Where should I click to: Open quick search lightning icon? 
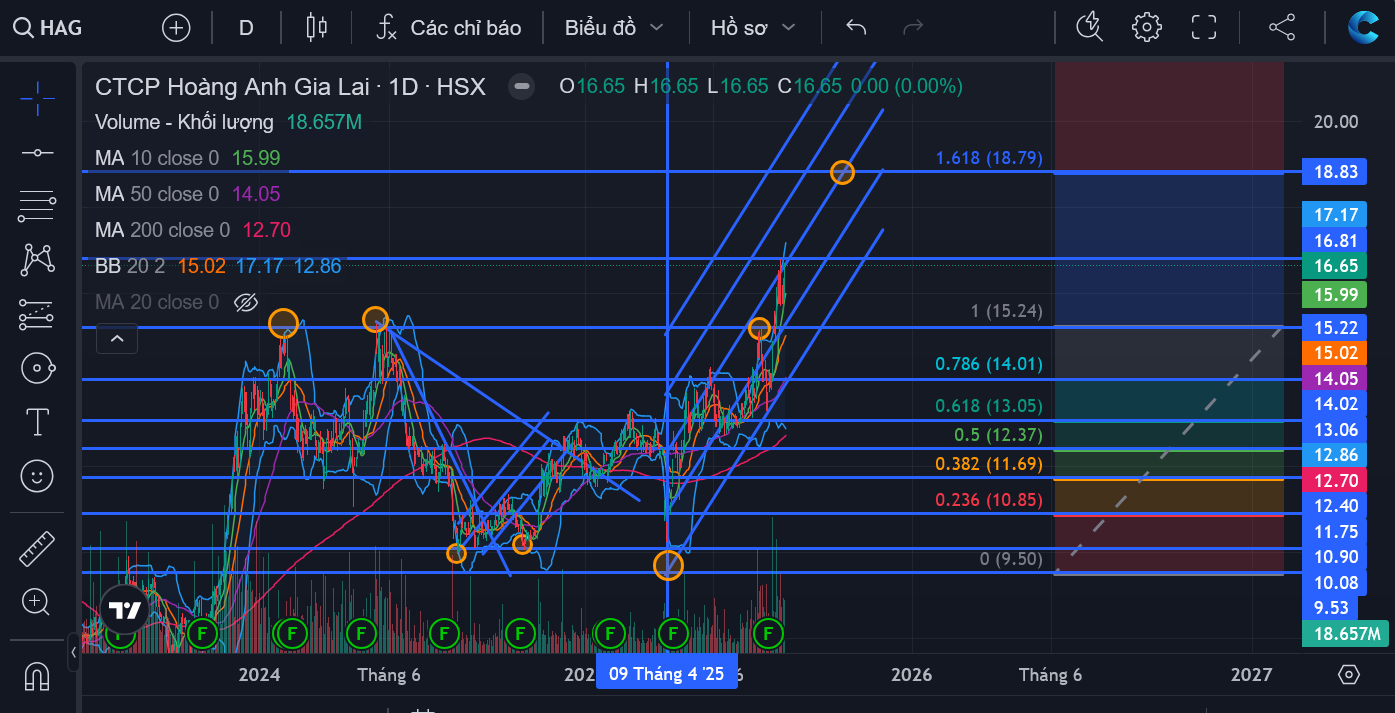tap(1089, 28)
